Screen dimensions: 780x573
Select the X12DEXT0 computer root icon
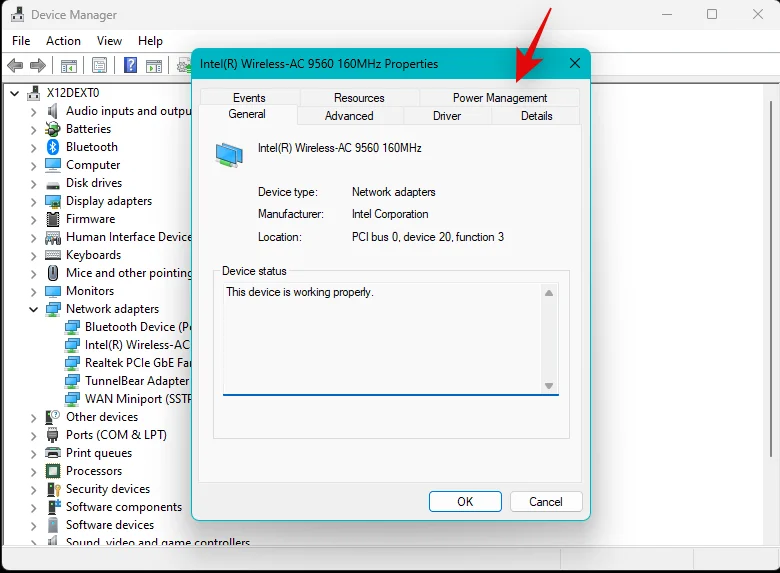34,93
